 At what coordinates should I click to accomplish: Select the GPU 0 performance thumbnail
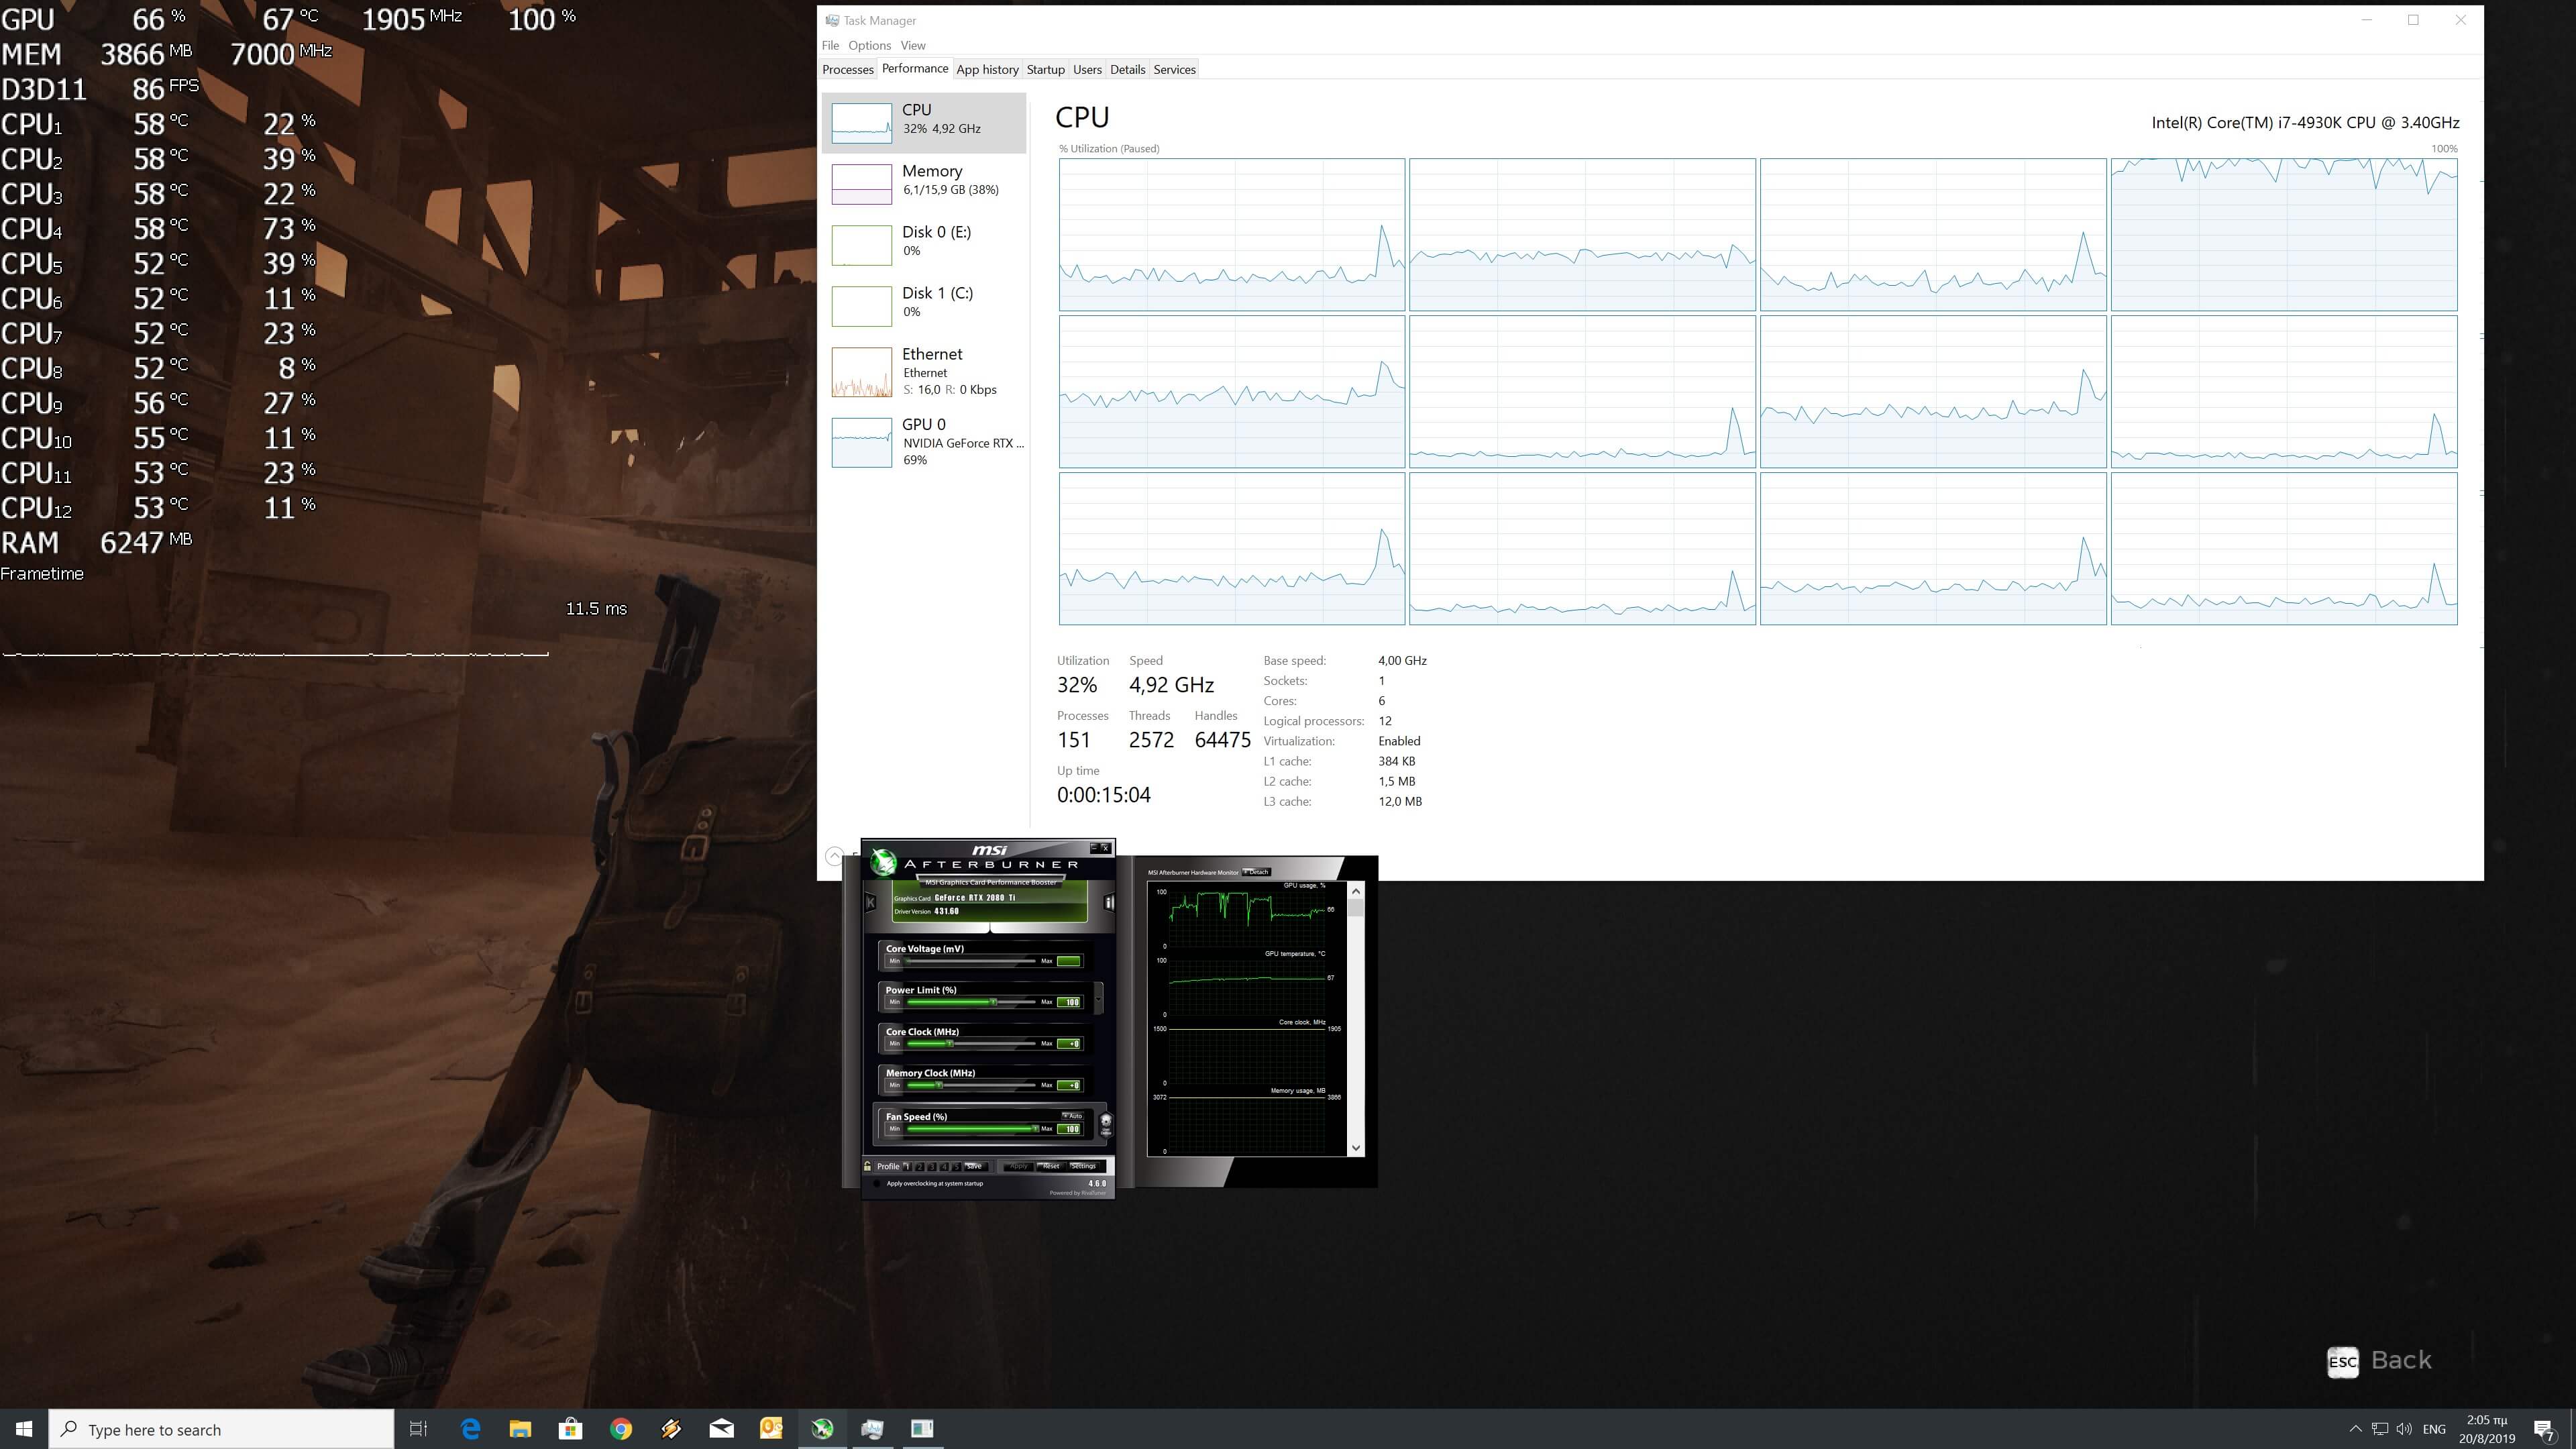tap(862, 442)
